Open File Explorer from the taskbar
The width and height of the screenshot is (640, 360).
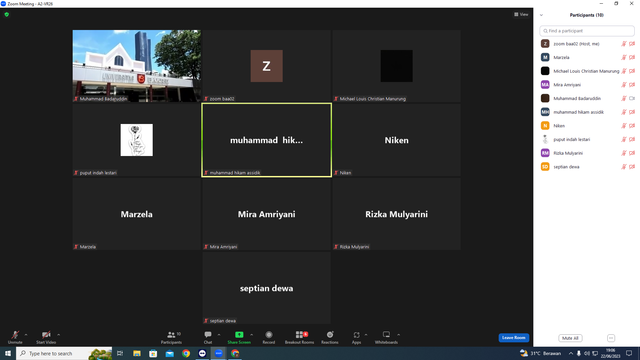(137, 353)
